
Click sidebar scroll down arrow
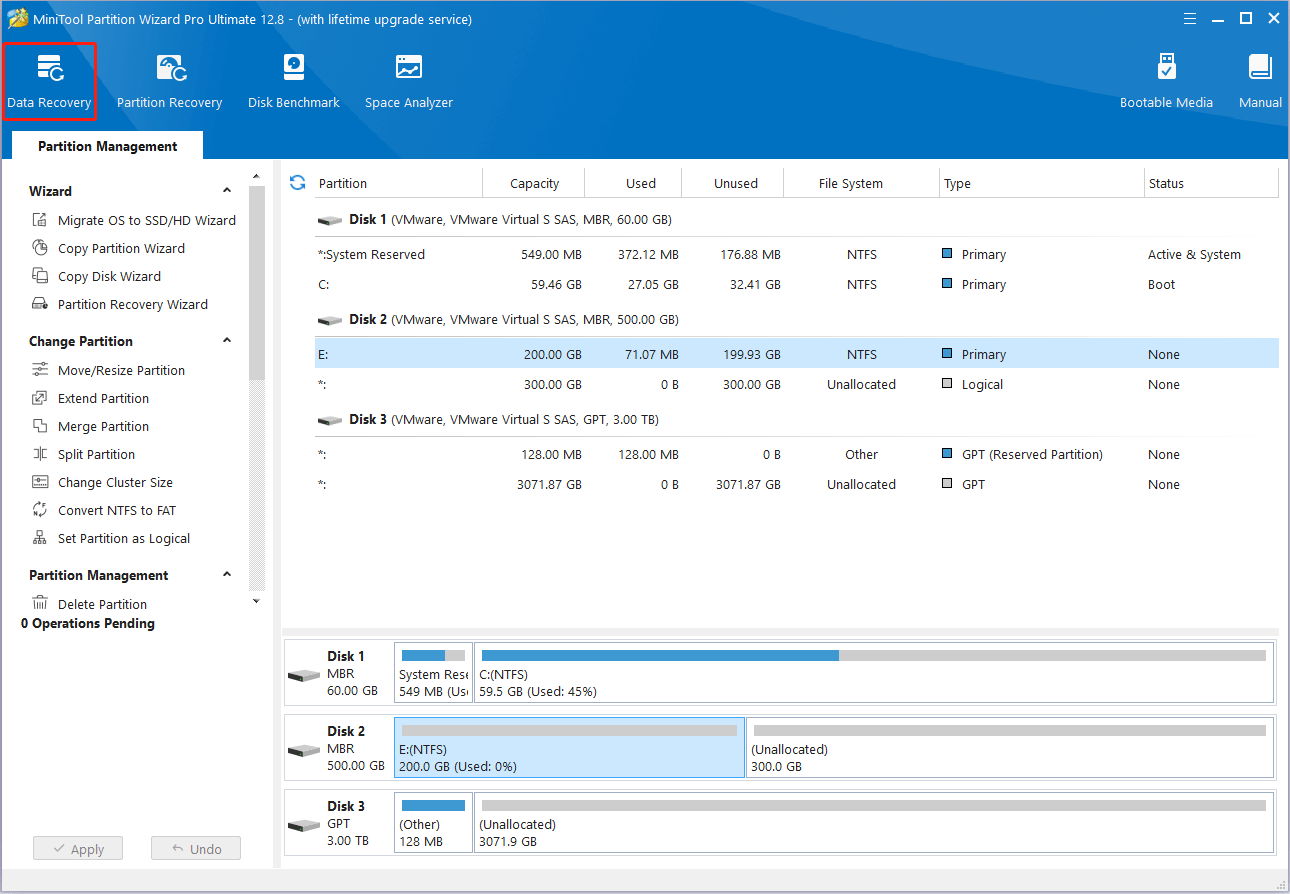point(257,601)
